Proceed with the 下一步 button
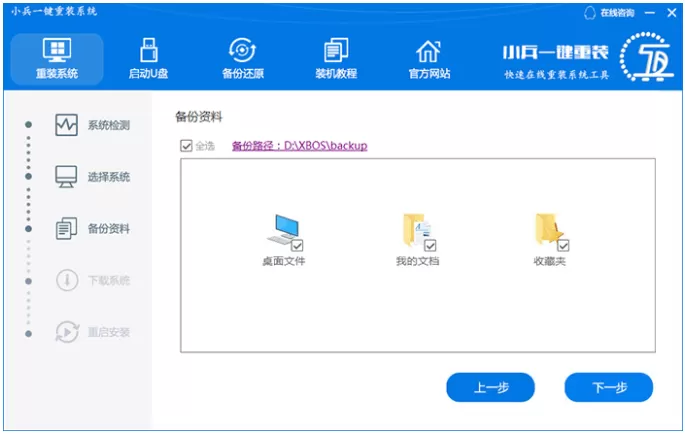685x434 pixels. click(x=609, y=387)
